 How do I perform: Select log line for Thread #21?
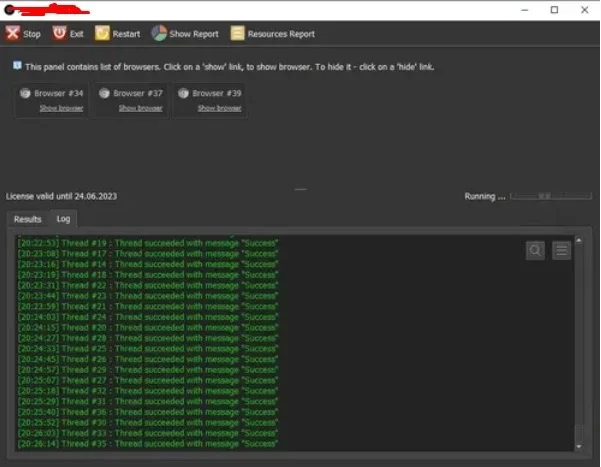pos(148,306)
